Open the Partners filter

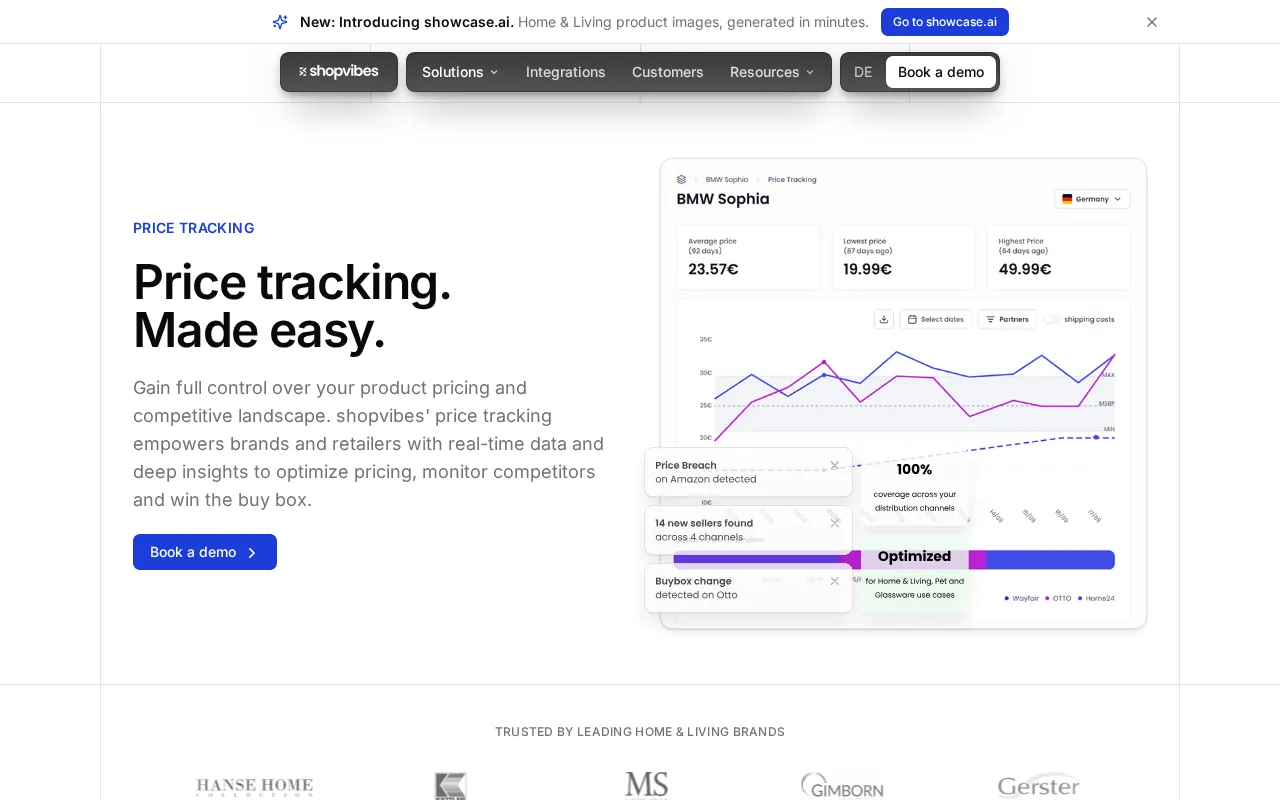tap(1007, 319)
